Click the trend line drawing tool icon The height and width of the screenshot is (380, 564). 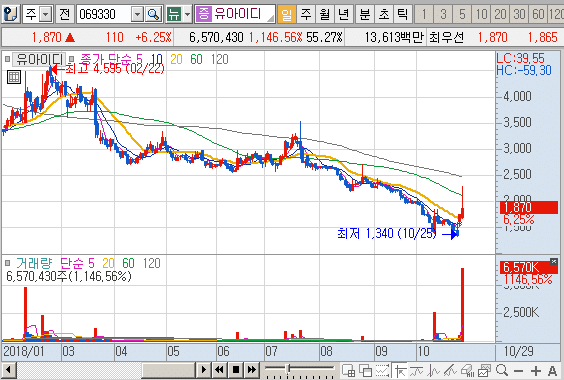coord(417,370)
